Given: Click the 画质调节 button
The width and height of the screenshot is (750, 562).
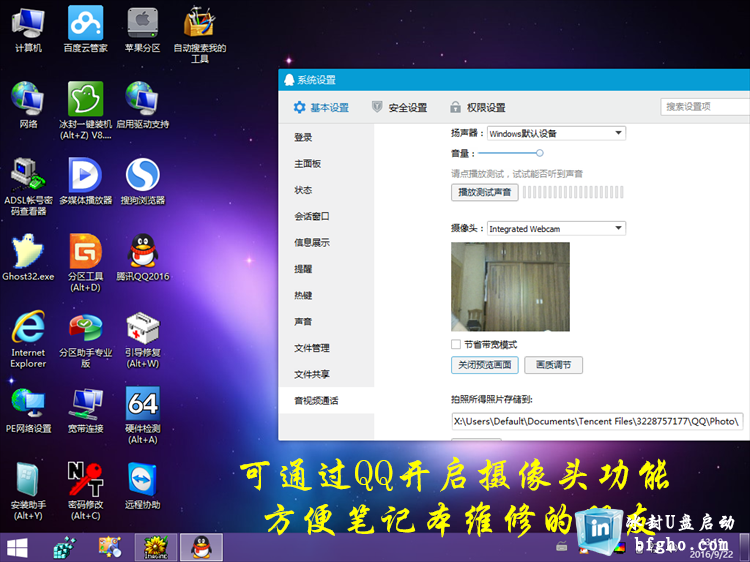Looking at the screenshot, I should (x=553, y=365).
